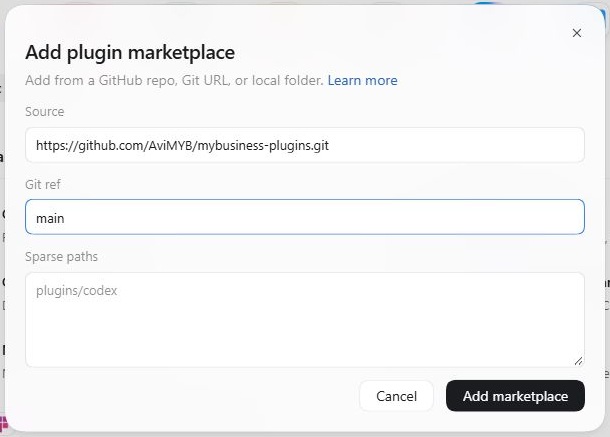Click the Add marketplace button
The width and height of the screenshot is (610, 437).
(515, 396)
